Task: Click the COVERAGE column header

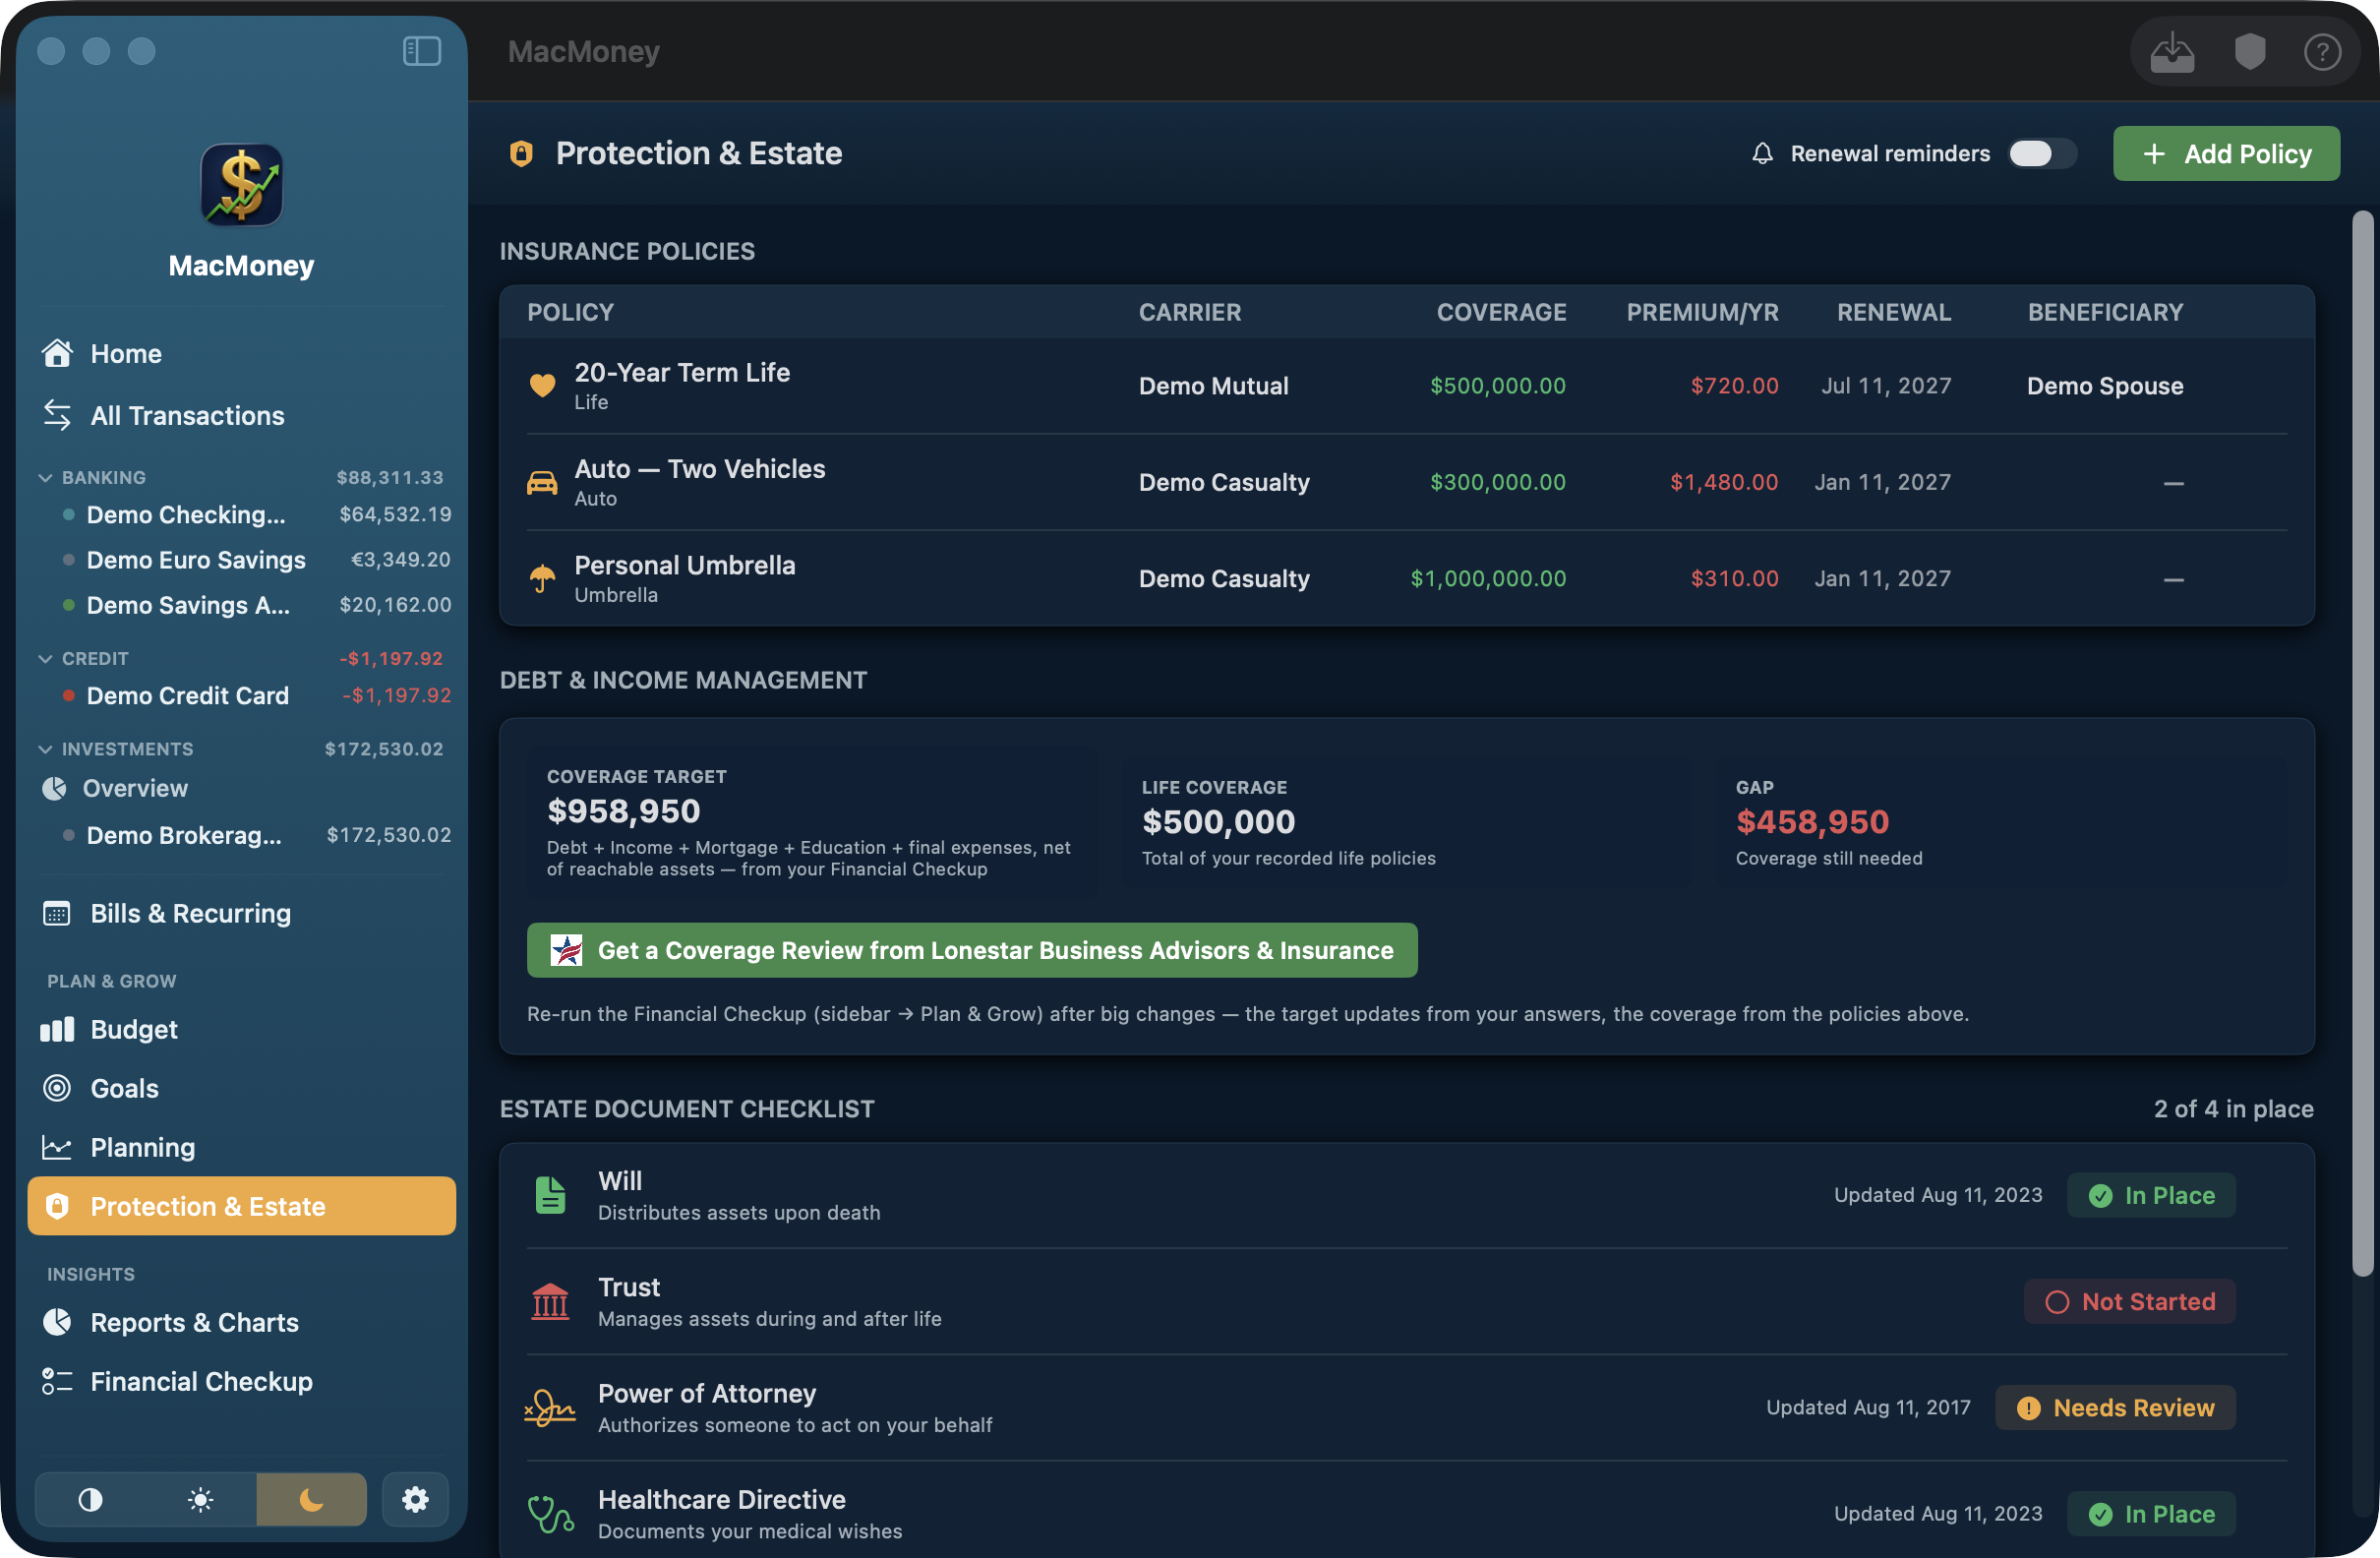Action: 1501,312
